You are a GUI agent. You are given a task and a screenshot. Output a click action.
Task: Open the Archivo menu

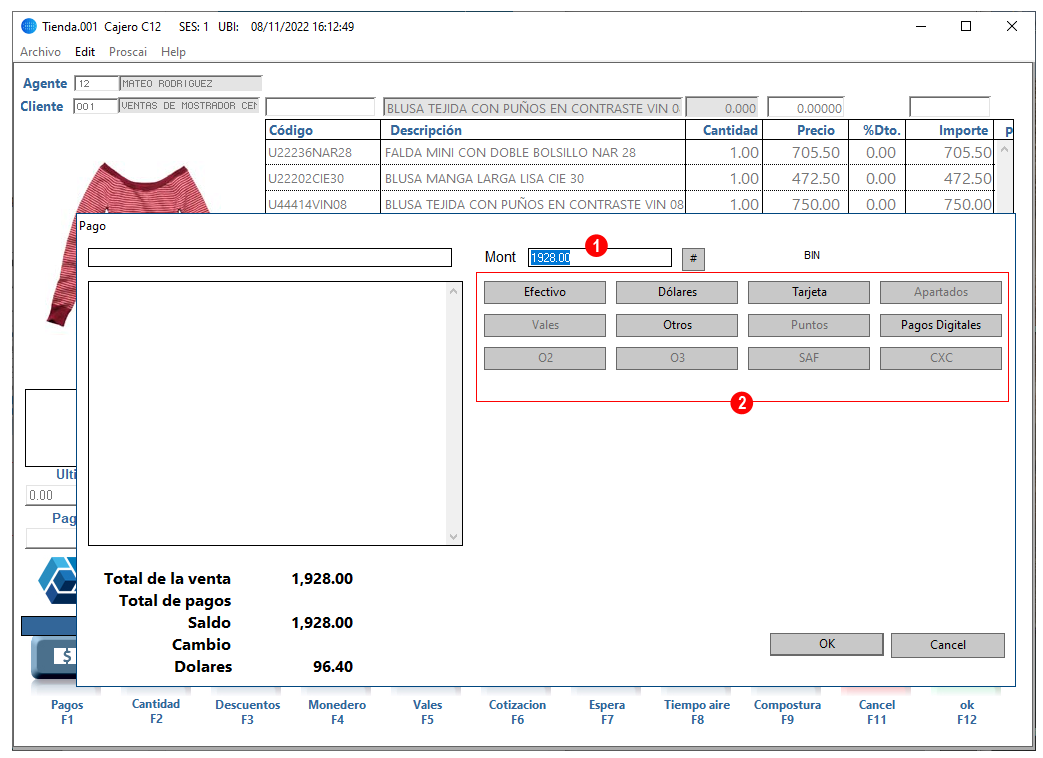tap(40, 52)
